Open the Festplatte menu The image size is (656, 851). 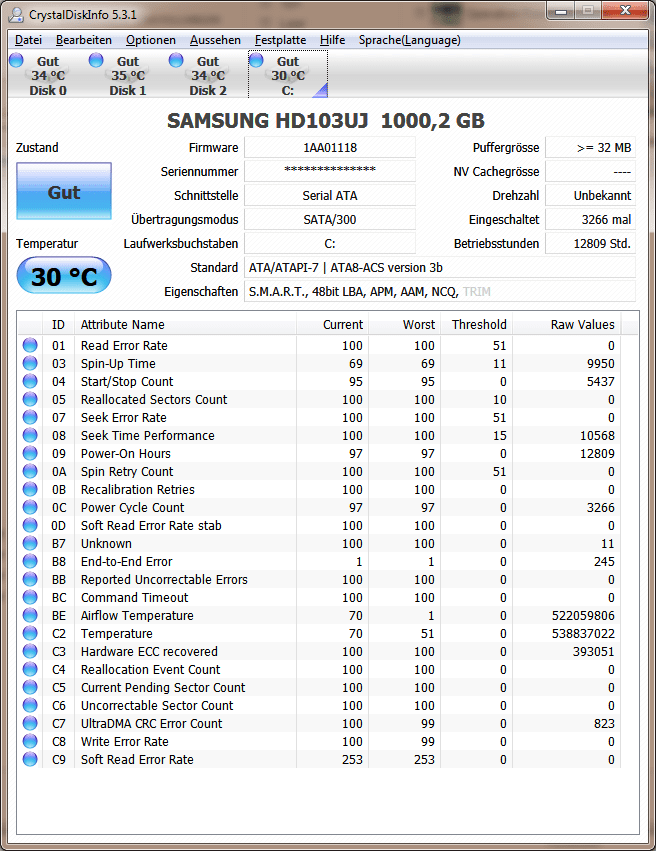[281, 40]
